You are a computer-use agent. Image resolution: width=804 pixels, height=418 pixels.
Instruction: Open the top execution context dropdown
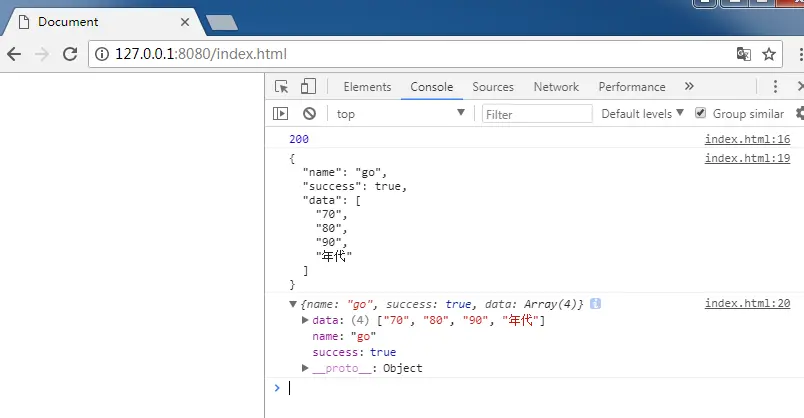[x=400, y=114]
